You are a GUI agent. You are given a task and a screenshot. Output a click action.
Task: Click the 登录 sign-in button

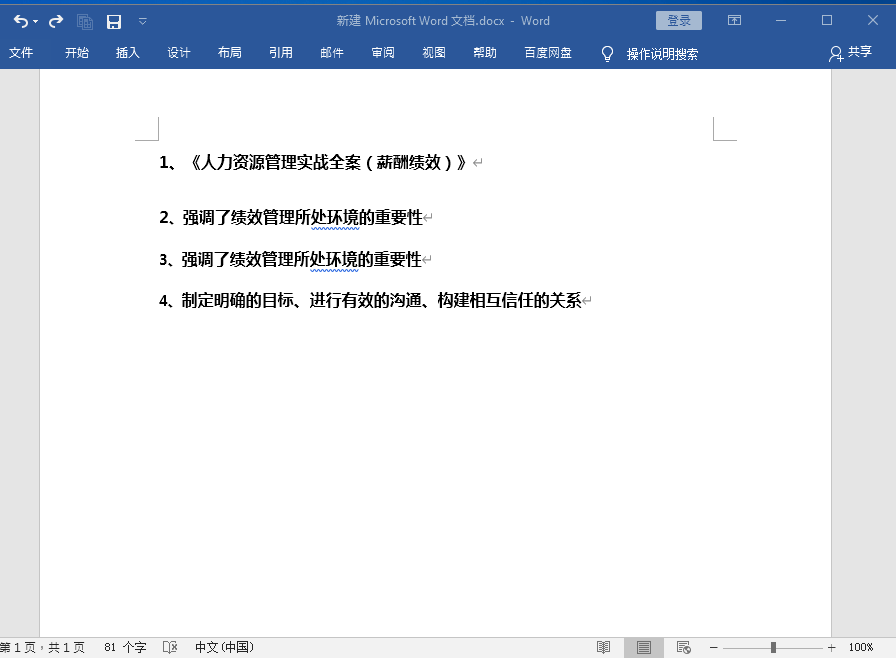click(x=679, y=21)
